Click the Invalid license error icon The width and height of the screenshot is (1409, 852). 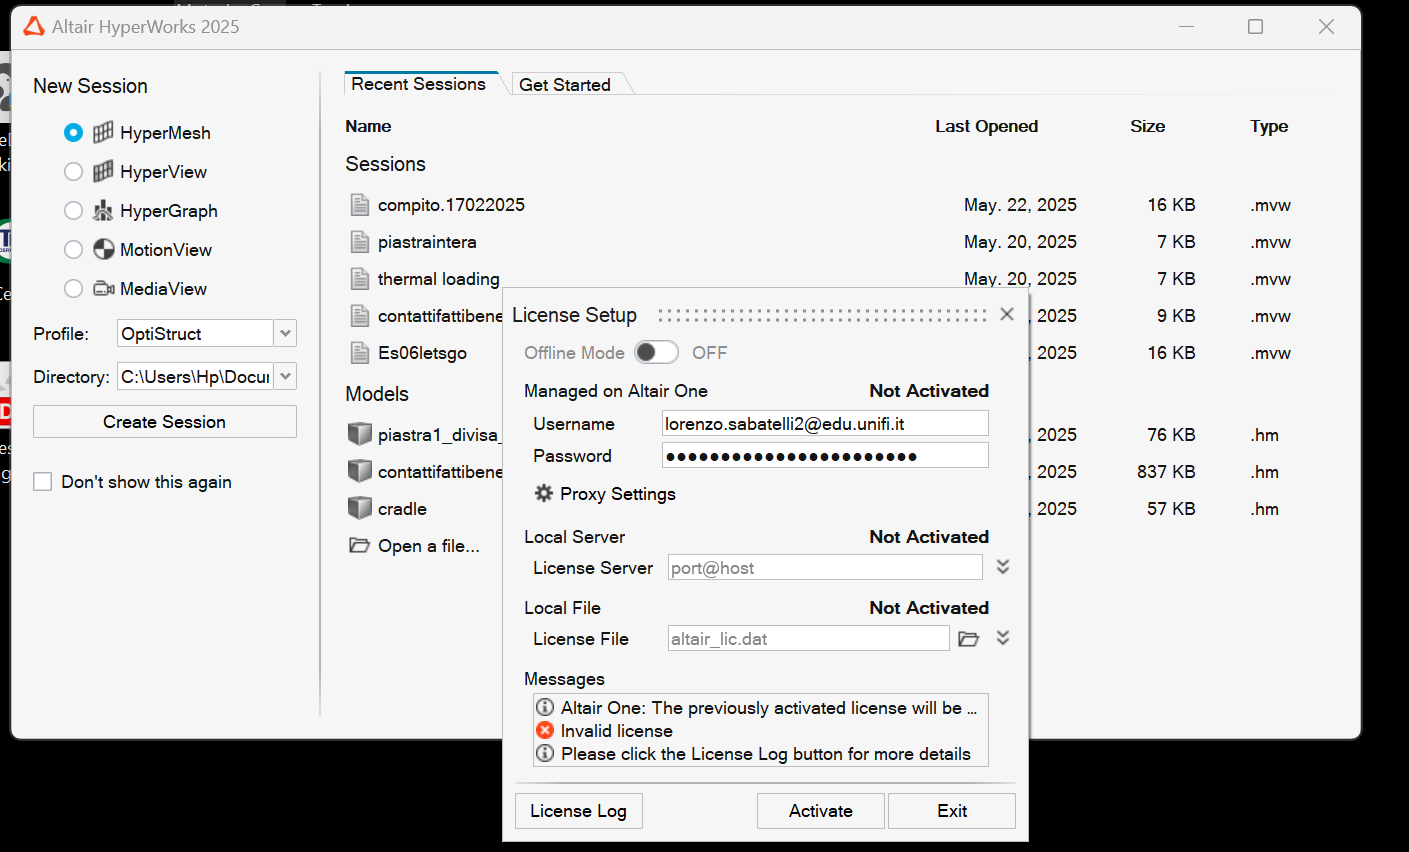[545, 730]
